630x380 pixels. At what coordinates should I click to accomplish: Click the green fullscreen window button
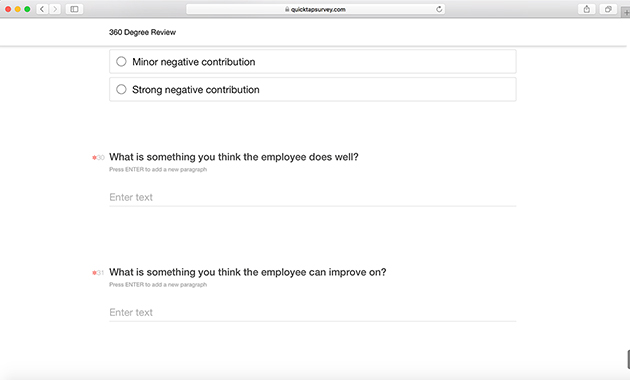(x=27, y=9)
